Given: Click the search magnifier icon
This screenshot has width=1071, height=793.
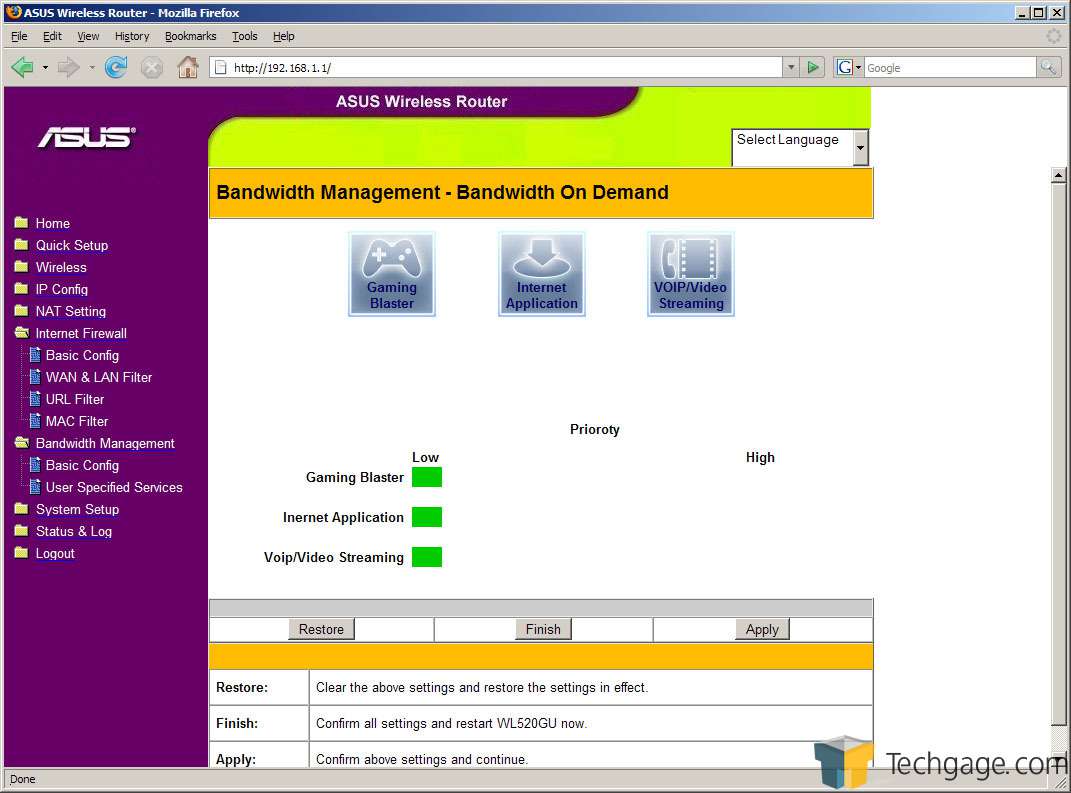Looking at the screenshot, I should [1048, 67].
